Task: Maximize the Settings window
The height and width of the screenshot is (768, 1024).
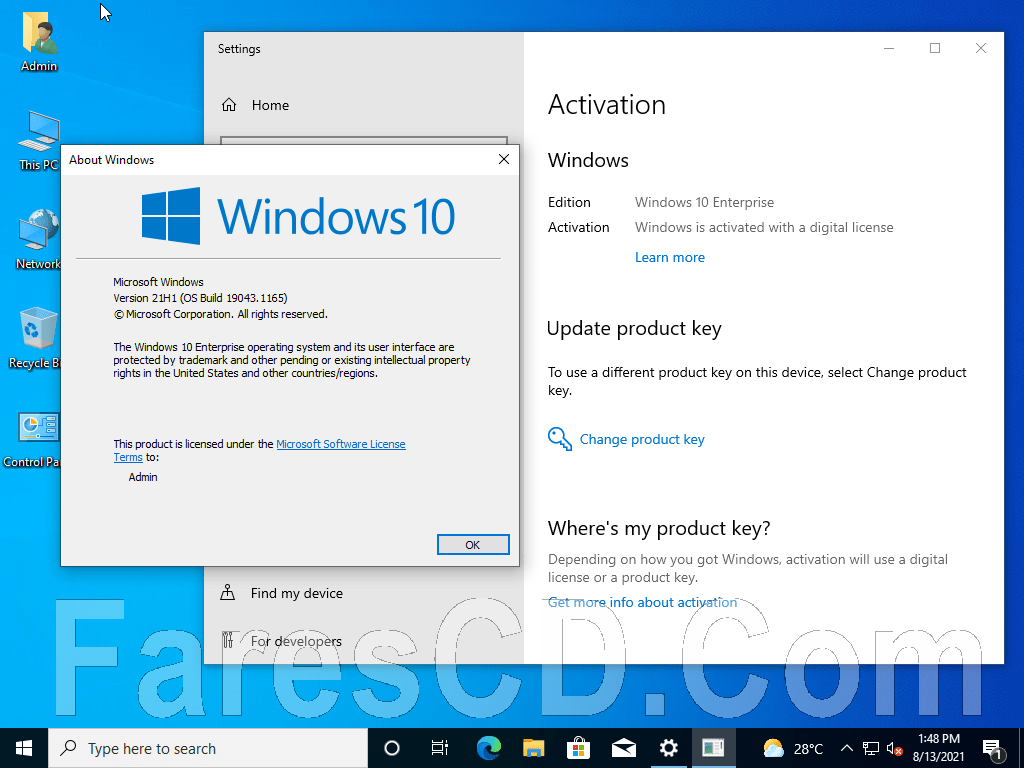Action: (x=935, y=48)
